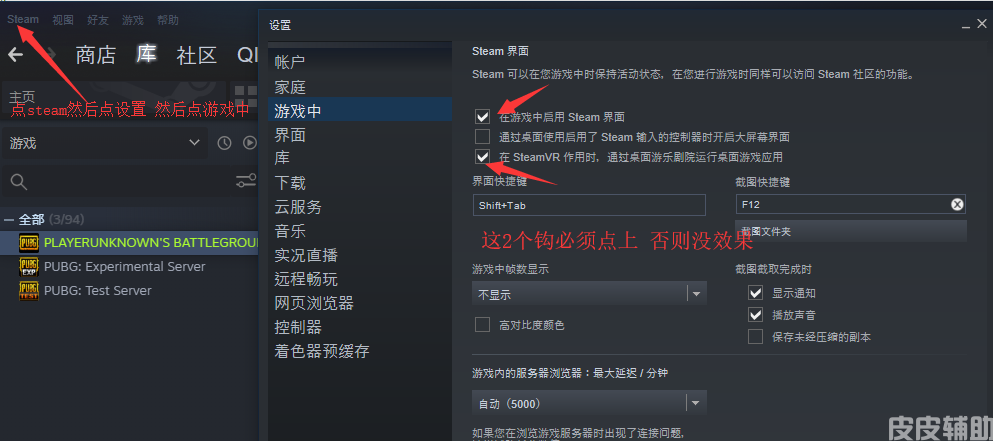Toggle 在游戏中启用 Steam 界面 checkbox
The height and width of the screenshot is (441, 993).
pos(483,117)
